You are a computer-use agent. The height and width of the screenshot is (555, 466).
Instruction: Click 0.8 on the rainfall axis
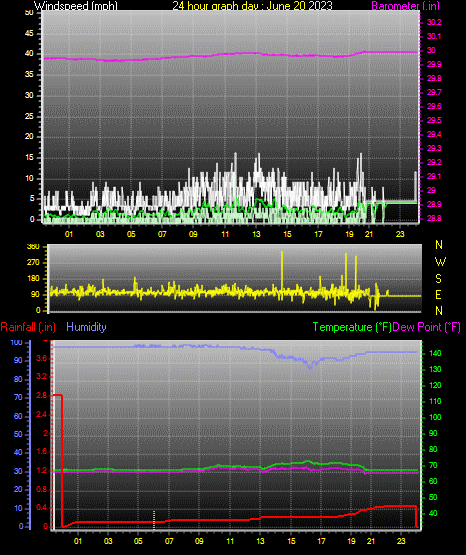[x=41, y=489]
